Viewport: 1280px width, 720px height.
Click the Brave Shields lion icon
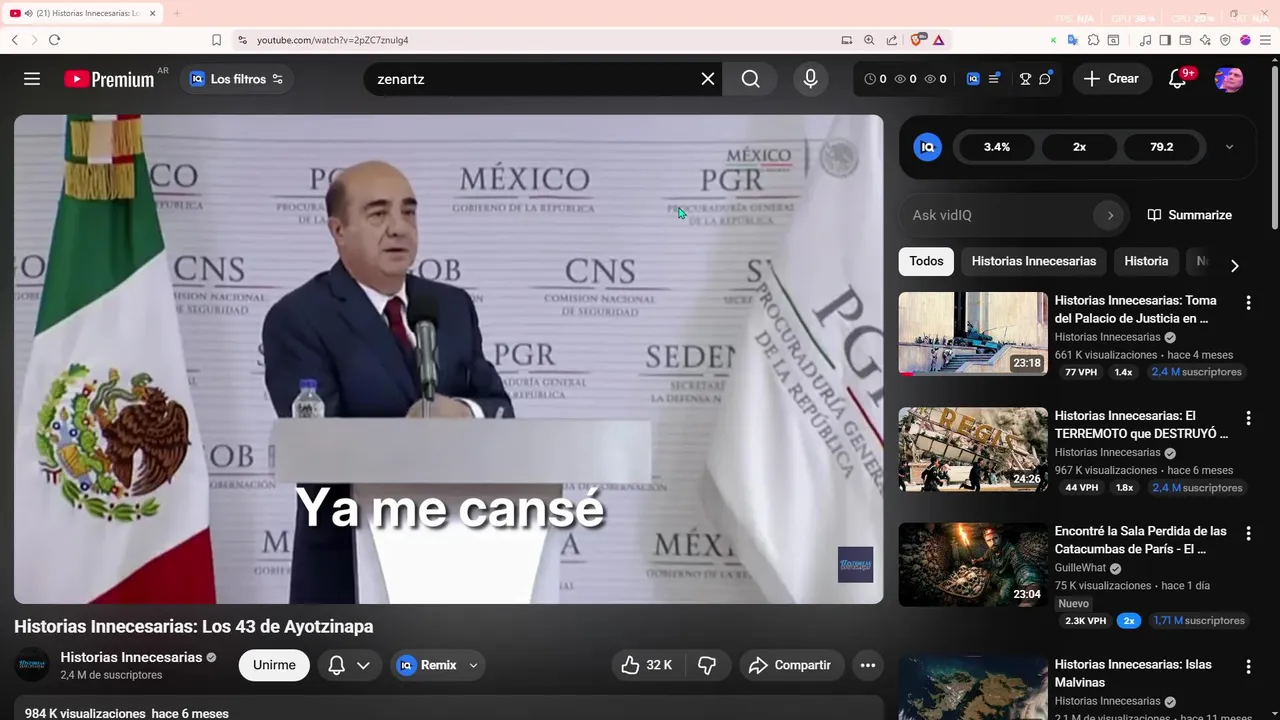click(x=916, y=40)
